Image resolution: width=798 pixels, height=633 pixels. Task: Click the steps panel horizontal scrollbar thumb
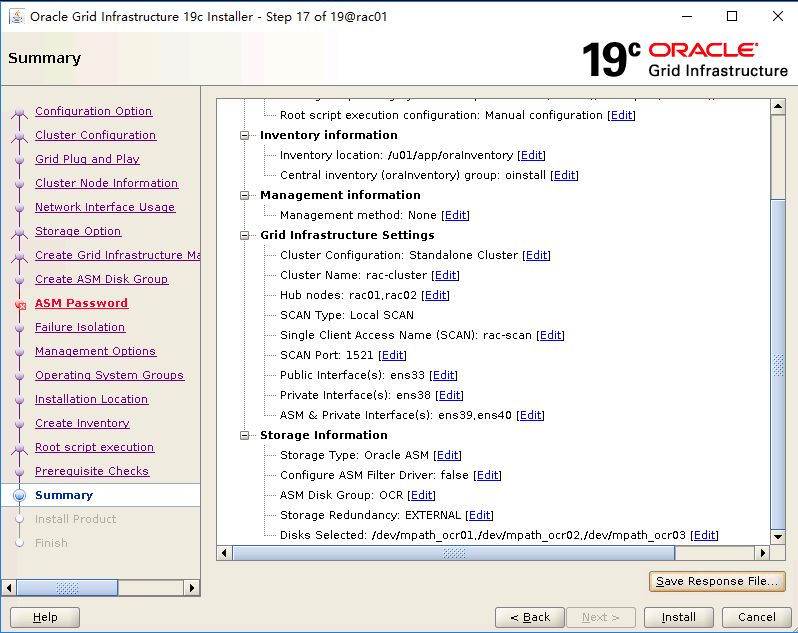pyautogui.click(x=67, y=588)
